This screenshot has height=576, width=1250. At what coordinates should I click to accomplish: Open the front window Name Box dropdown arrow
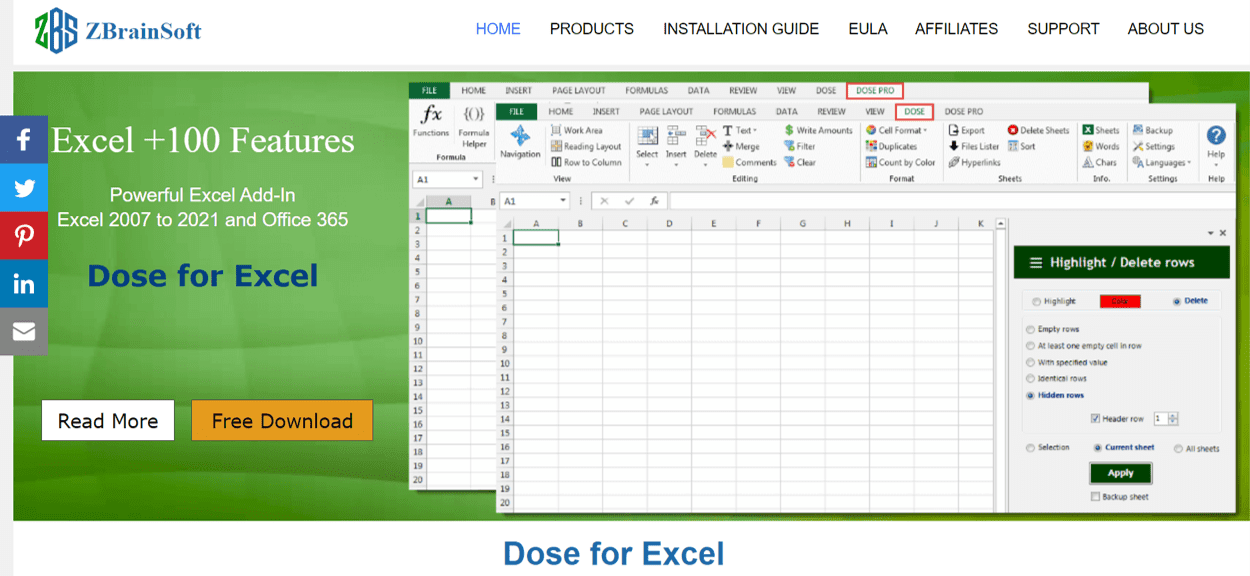click(x=562, y=201)
